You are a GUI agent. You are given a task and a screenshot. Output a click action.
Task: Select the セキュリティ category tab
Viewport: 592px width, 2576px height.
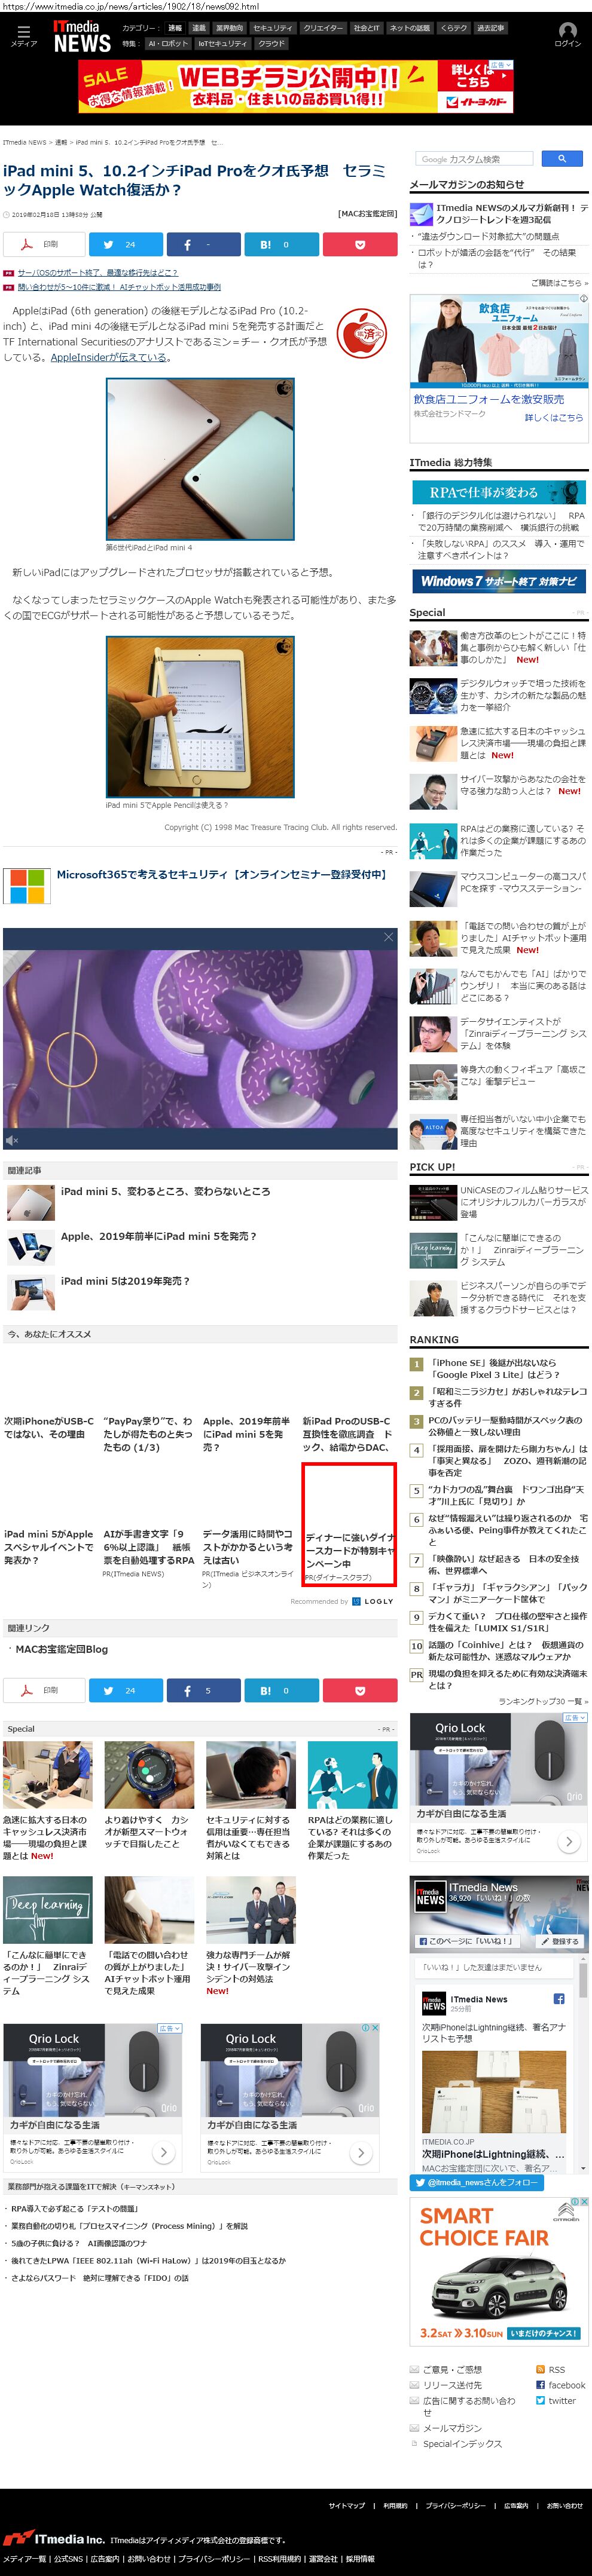(272, 28)
